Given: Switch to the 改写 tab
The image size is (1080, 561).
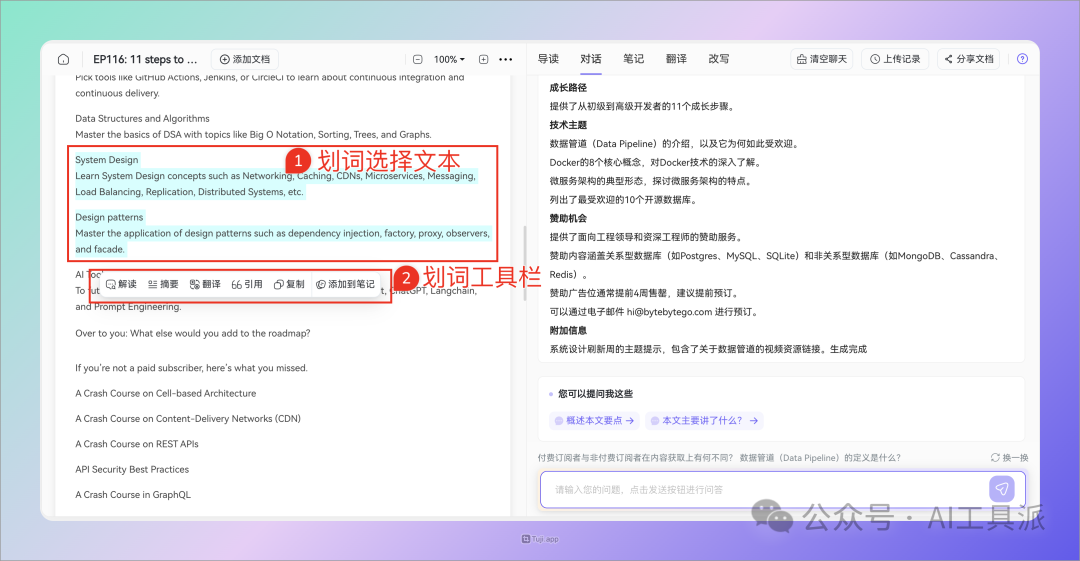Looking at the screenshot, I should 719,59.
